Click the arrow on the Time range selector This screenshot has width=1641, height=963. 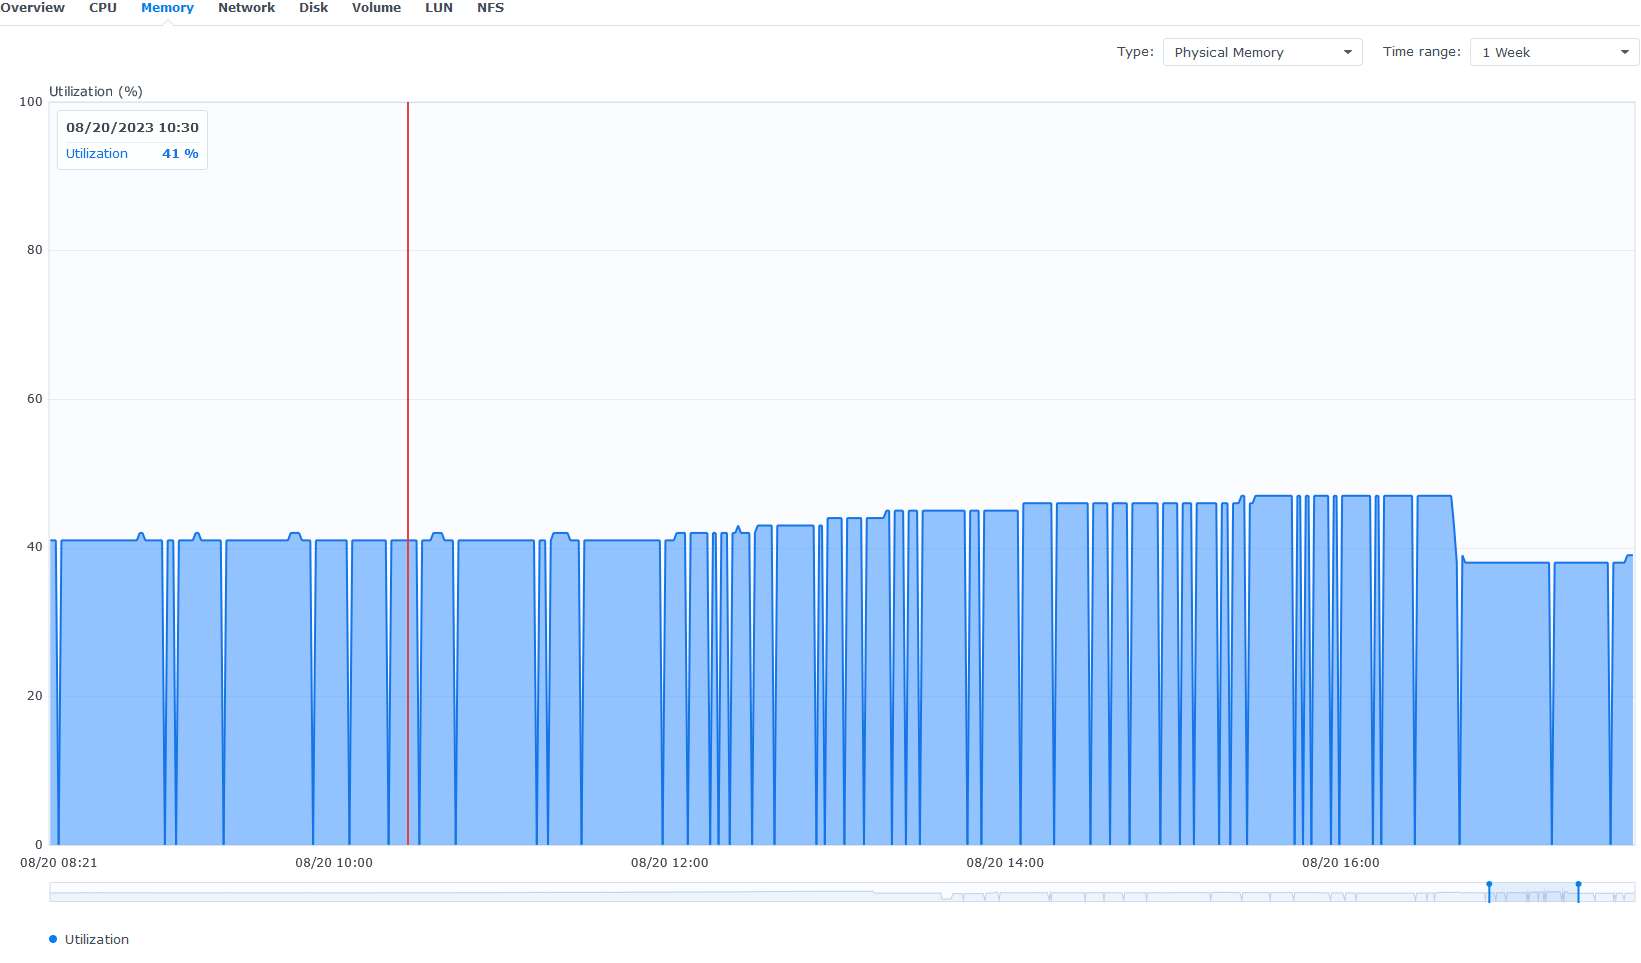(1624, 52)
